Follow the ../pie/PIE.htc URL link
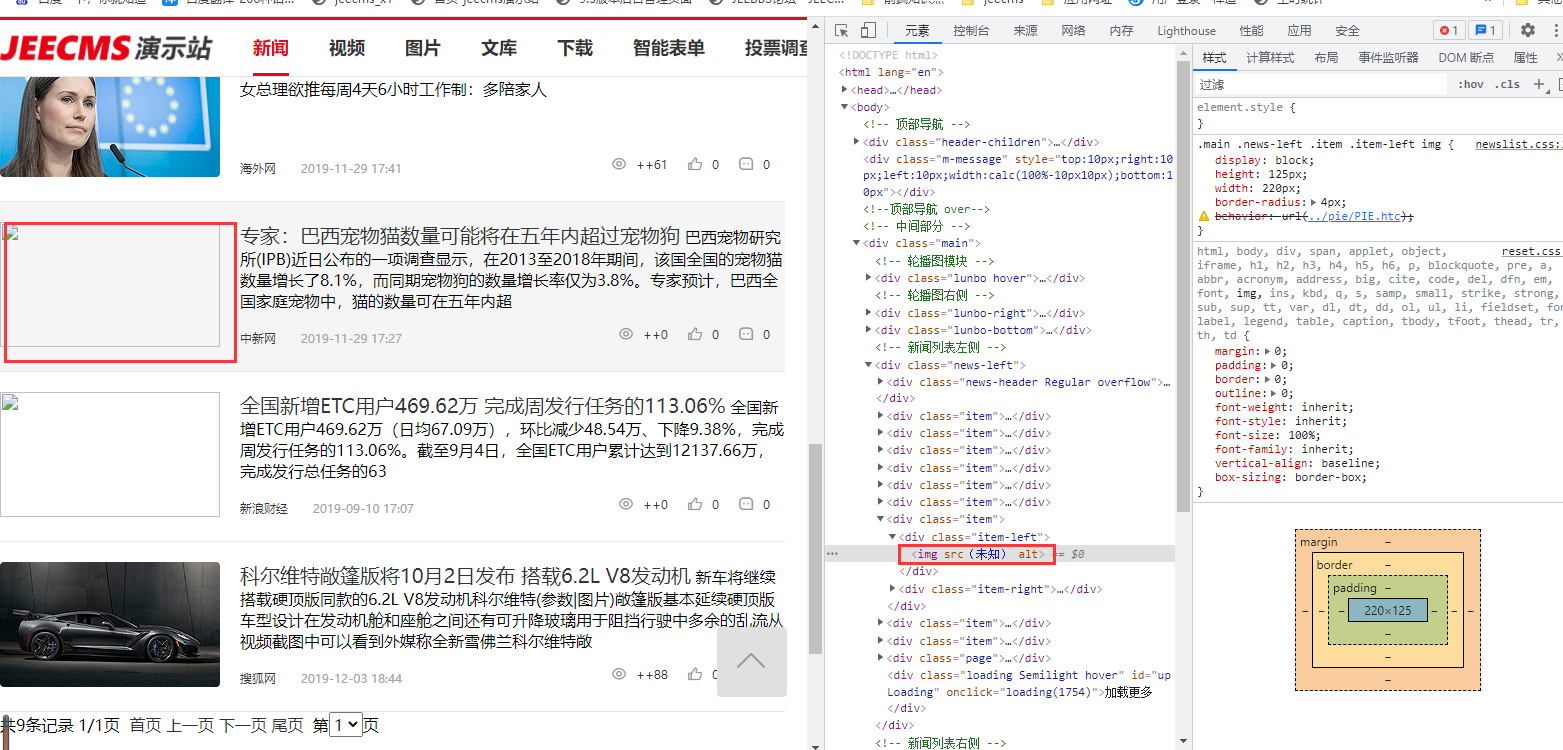This screenshot has width=1563, height=750. click(1355, 217)
